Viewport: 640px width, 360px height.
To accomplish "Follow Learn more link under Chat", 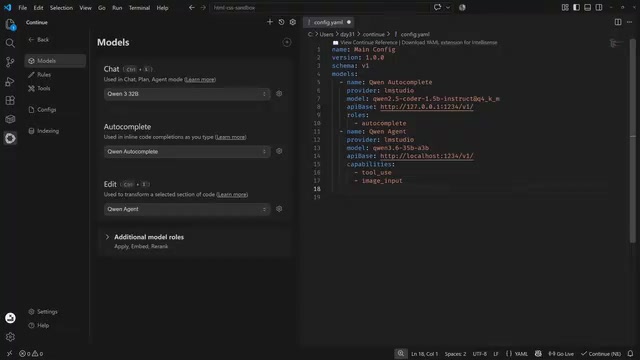I will tap(200, 80).
